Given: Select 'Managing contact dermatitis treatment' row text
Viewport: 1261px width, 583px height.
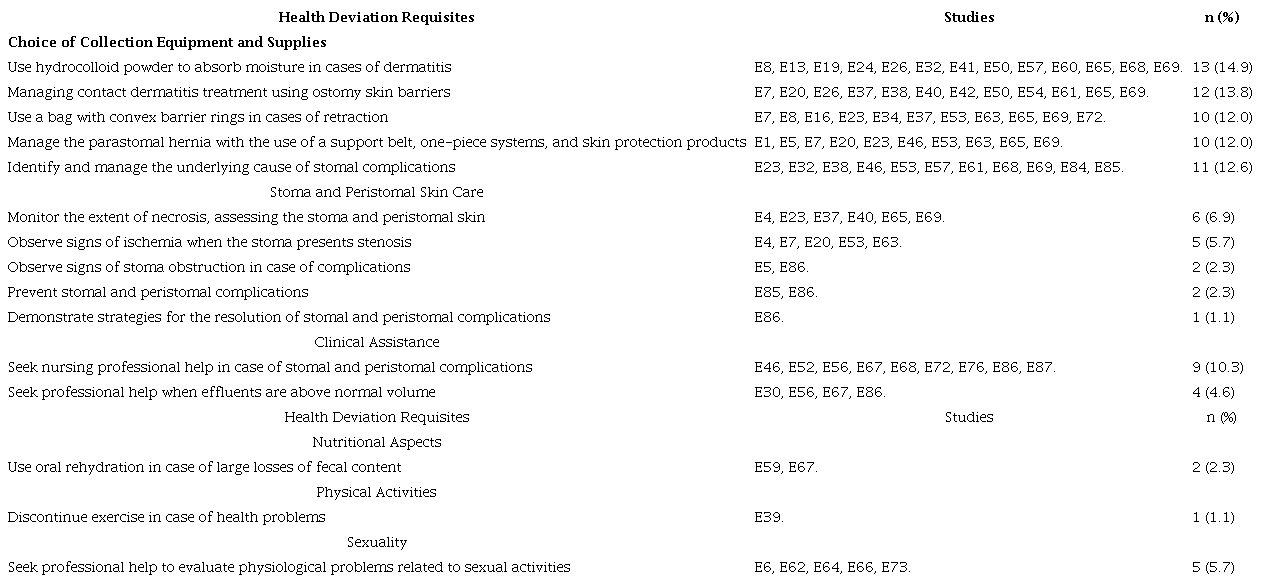Looking at the screenshot, I should 229,92.
